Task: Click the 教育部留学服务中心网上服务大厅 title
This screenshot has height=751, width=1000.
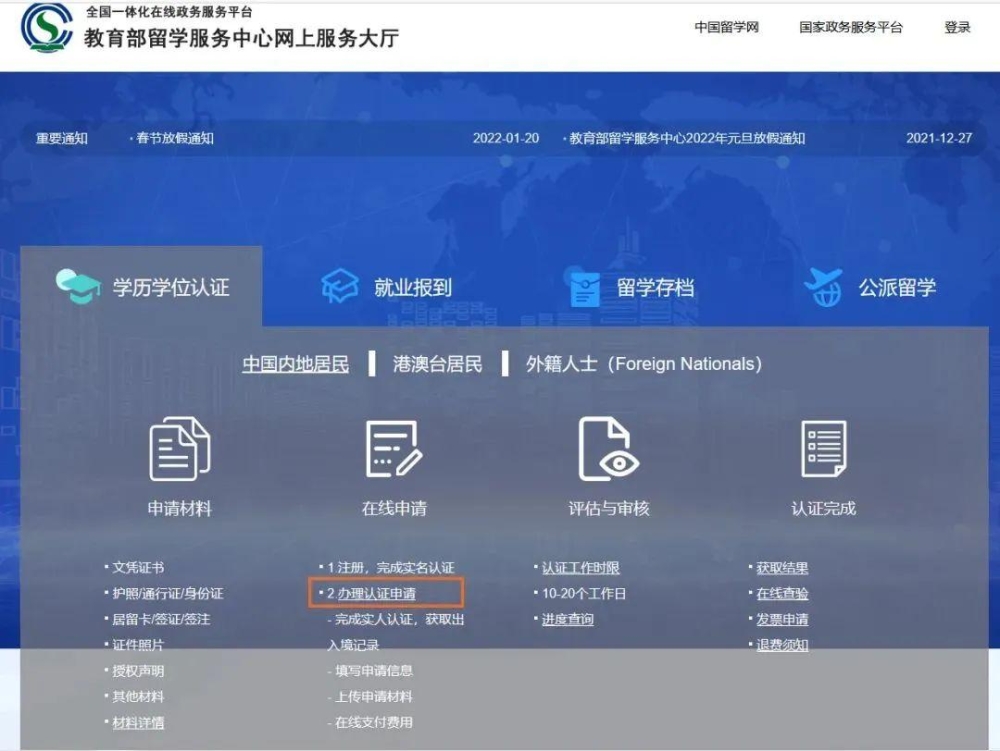Action: click(x=241, y=38)
